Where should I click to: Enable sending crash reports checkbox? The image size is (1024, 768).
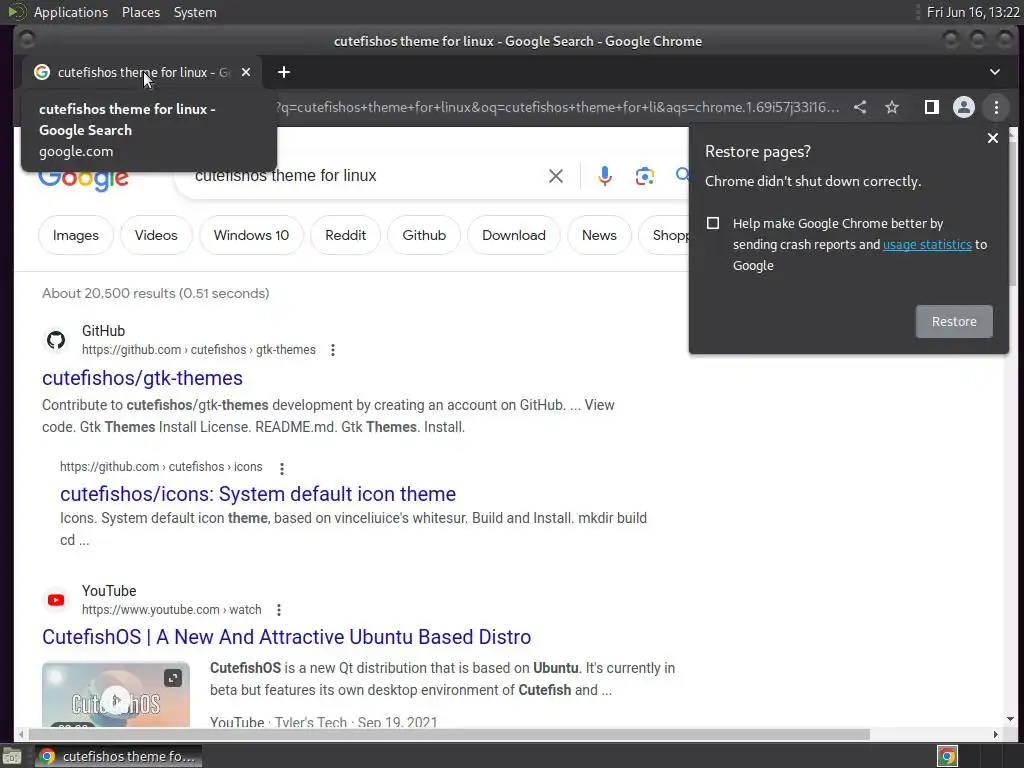click(x=713, y=223)
